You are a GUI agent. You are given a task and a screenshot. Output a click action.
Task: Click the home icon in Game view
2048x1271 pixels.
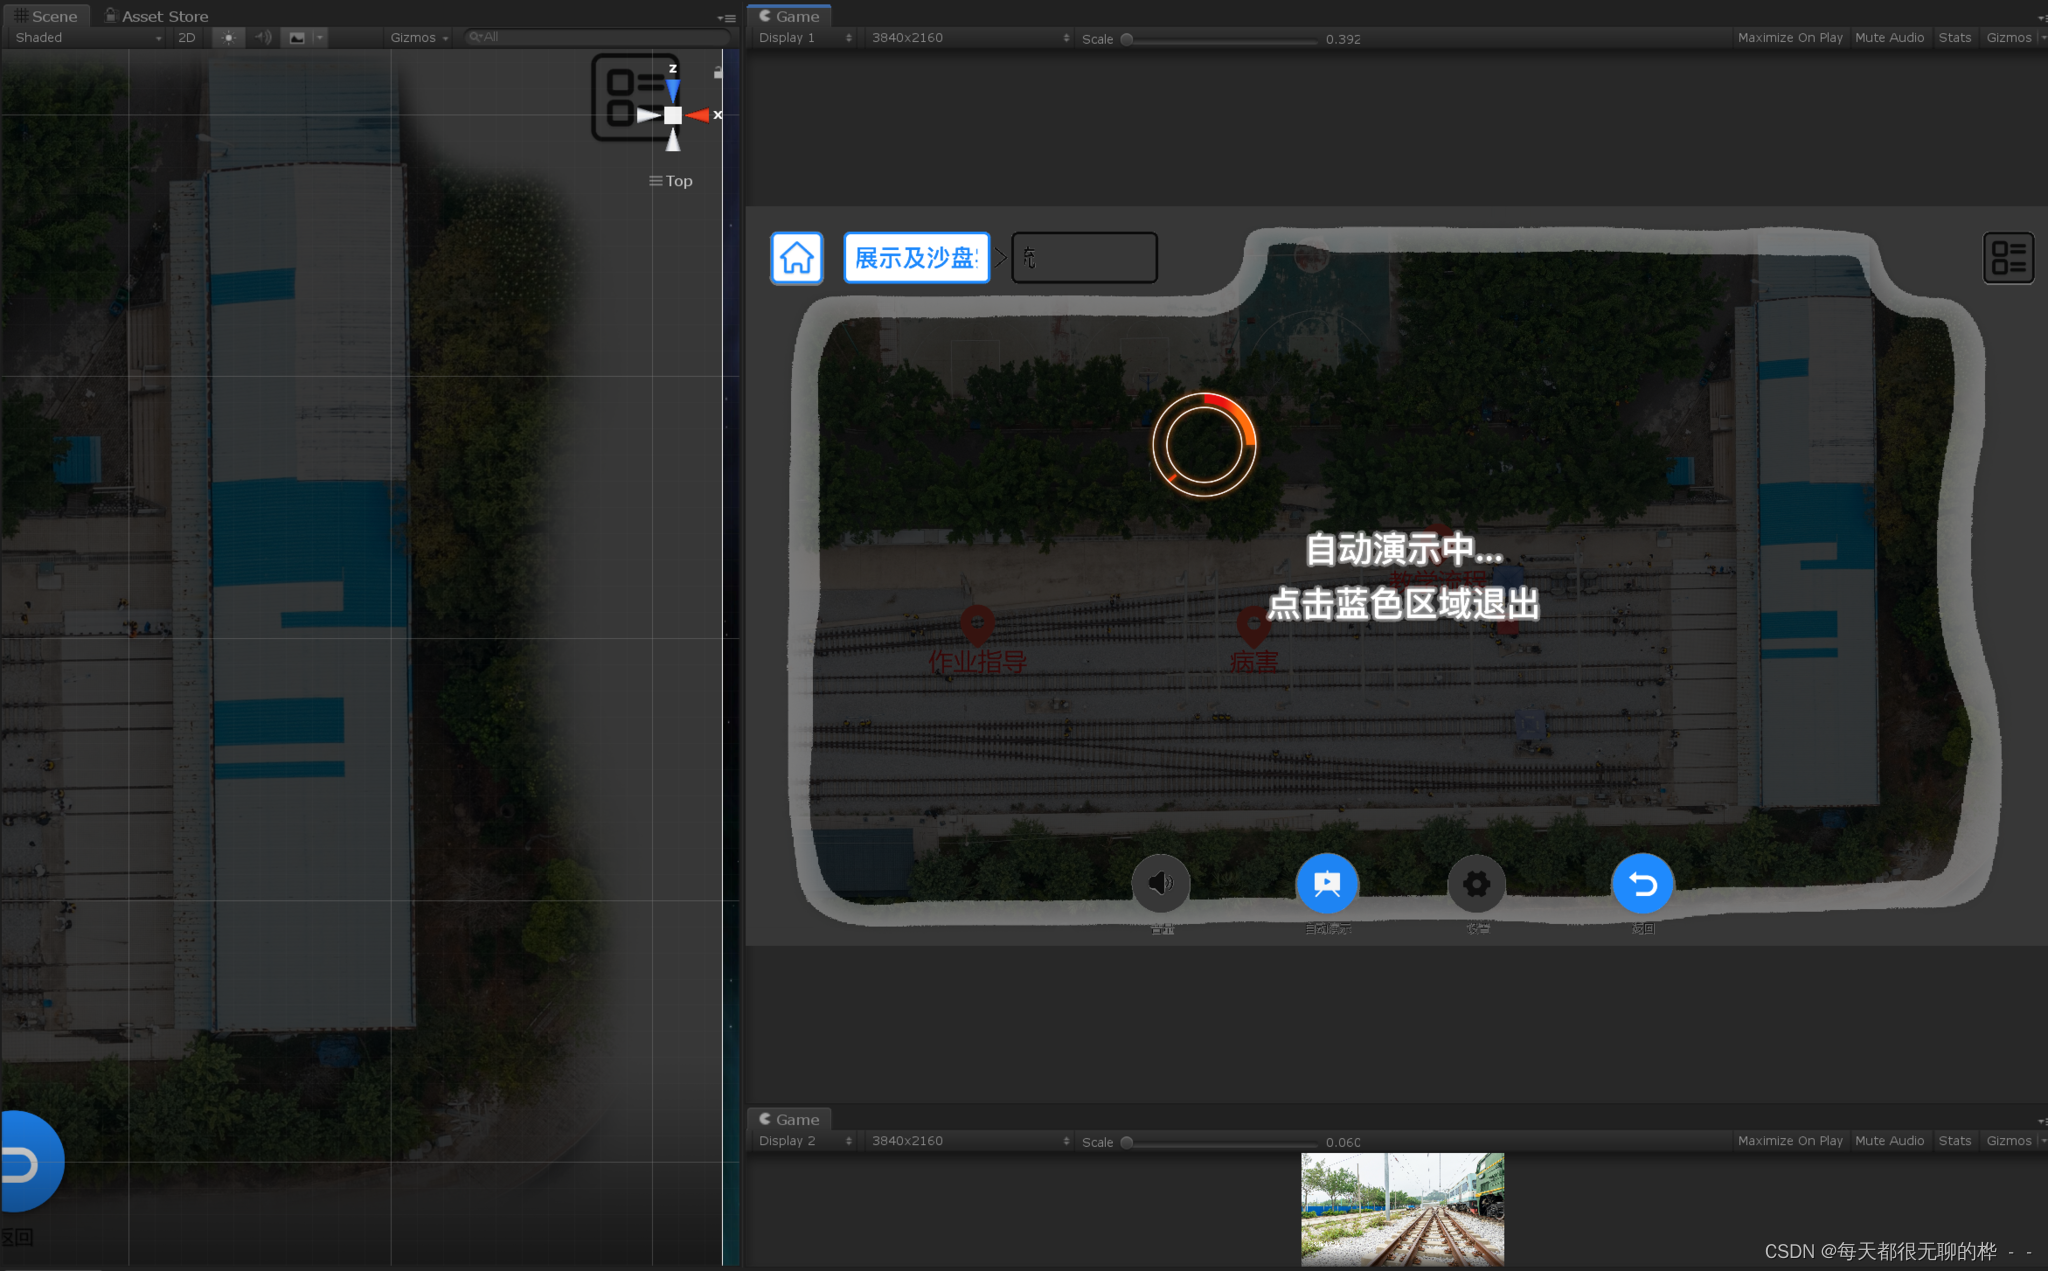(796, 258)
